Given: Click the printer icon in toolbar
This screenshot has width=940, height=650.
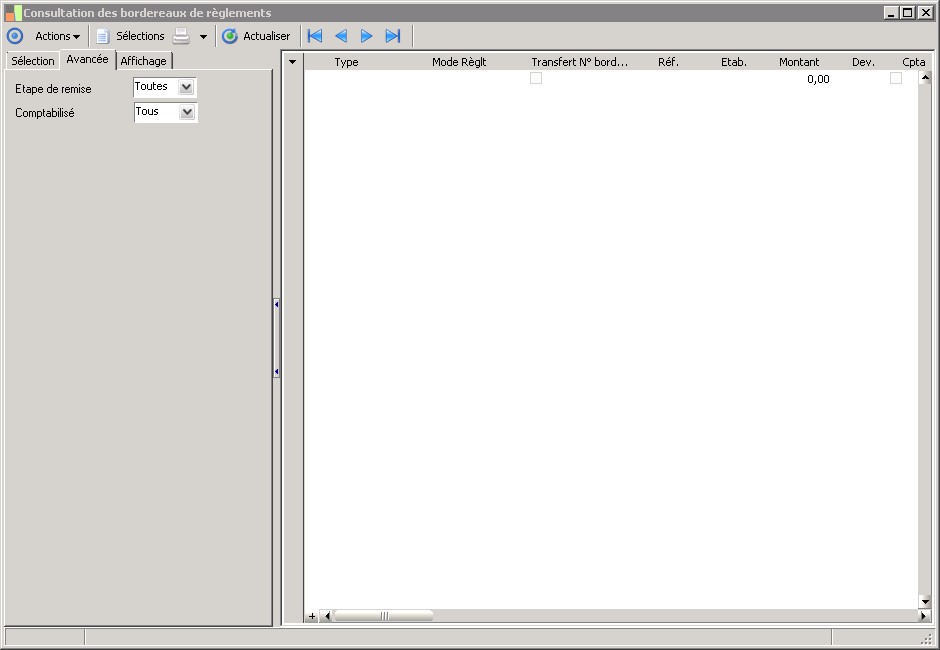Looking at the screenshot, I should (x=181, y=36).
